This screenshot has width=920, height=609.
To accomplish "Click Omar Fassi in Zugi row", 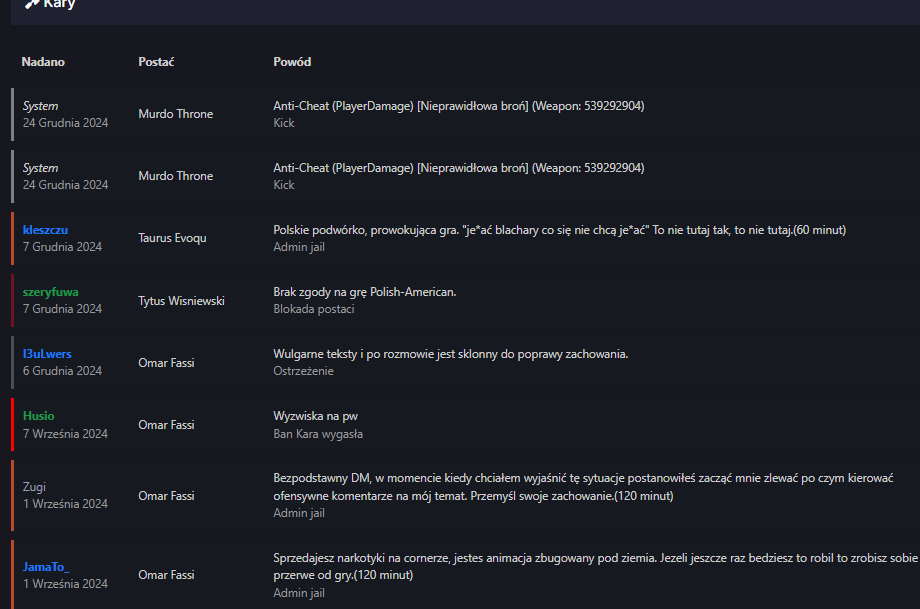I will [x=166, y=496].
